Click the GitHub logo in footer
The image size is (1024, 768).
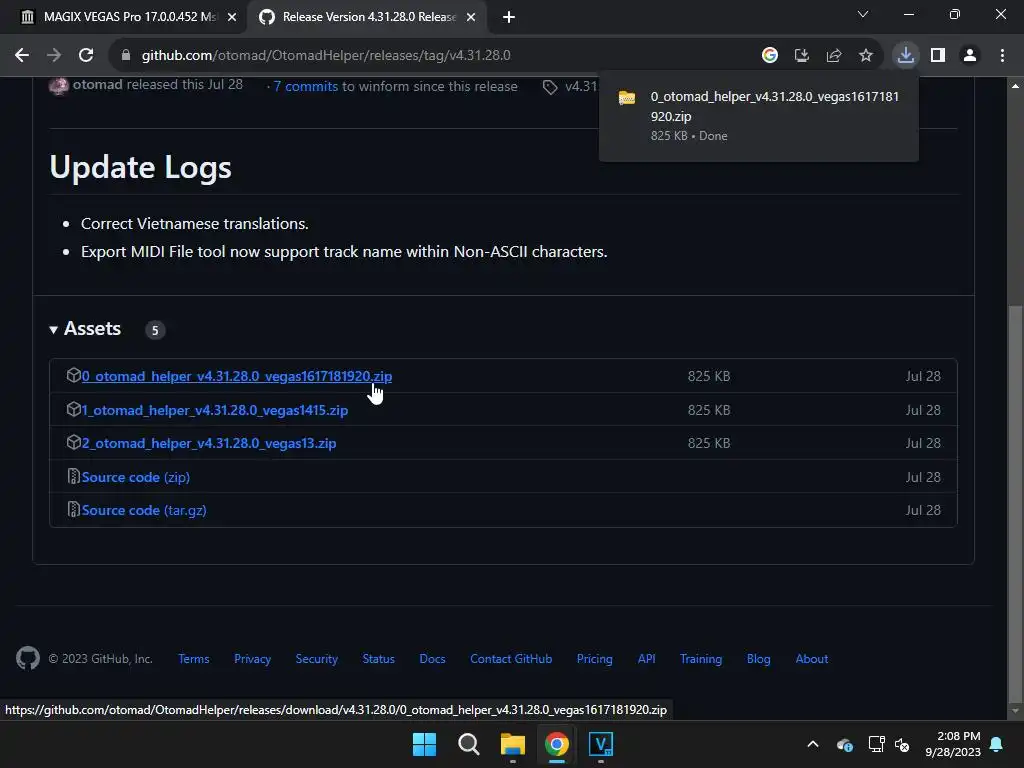[x=27, y=658]
